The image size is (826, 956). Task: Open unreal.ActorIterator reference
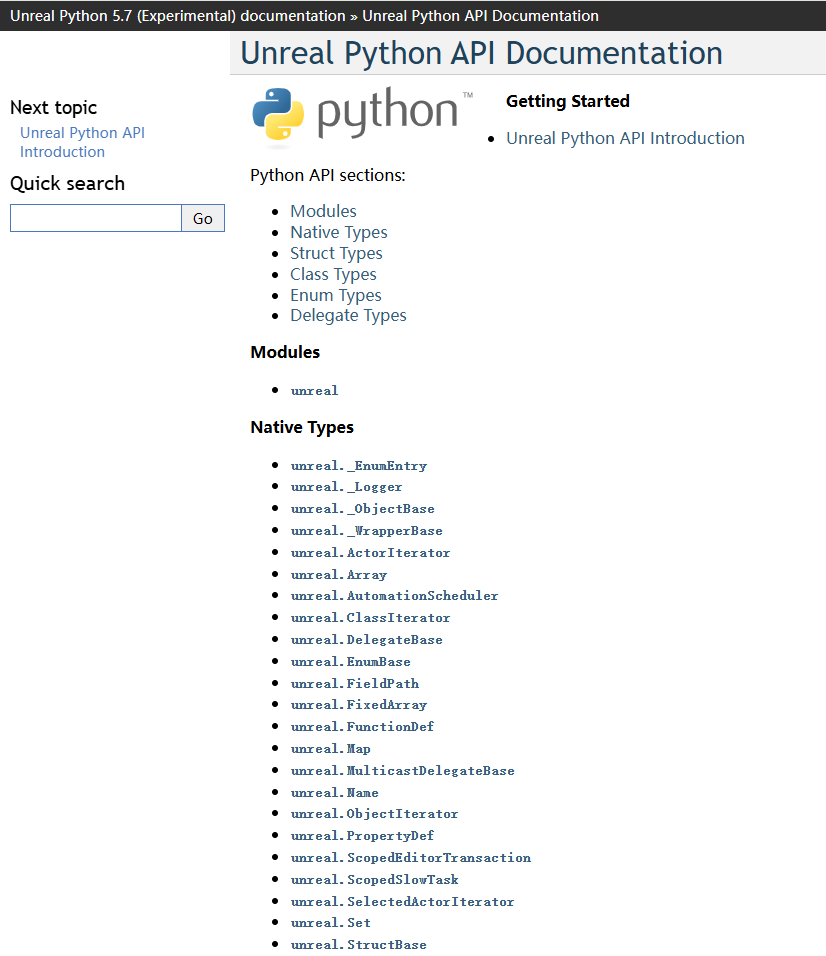370,553
